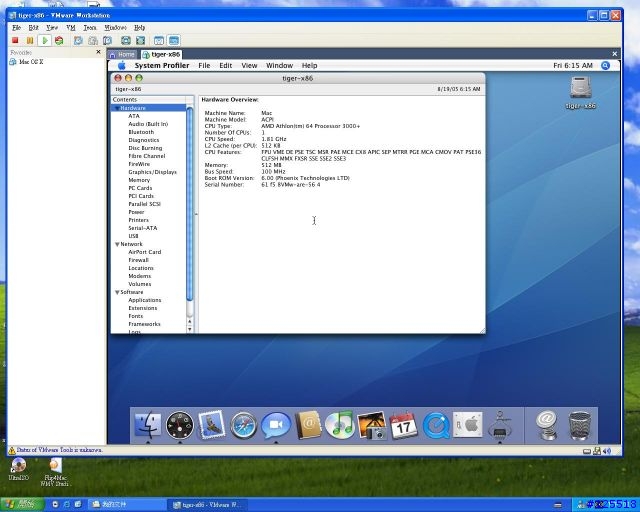Screen dimensions: 640x512
Task: Click the System Profiler application menu
Action: 162,66
